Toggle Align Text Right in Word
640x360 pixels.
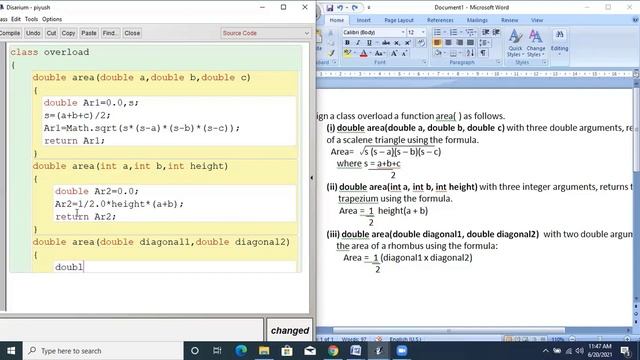point(460,43)
